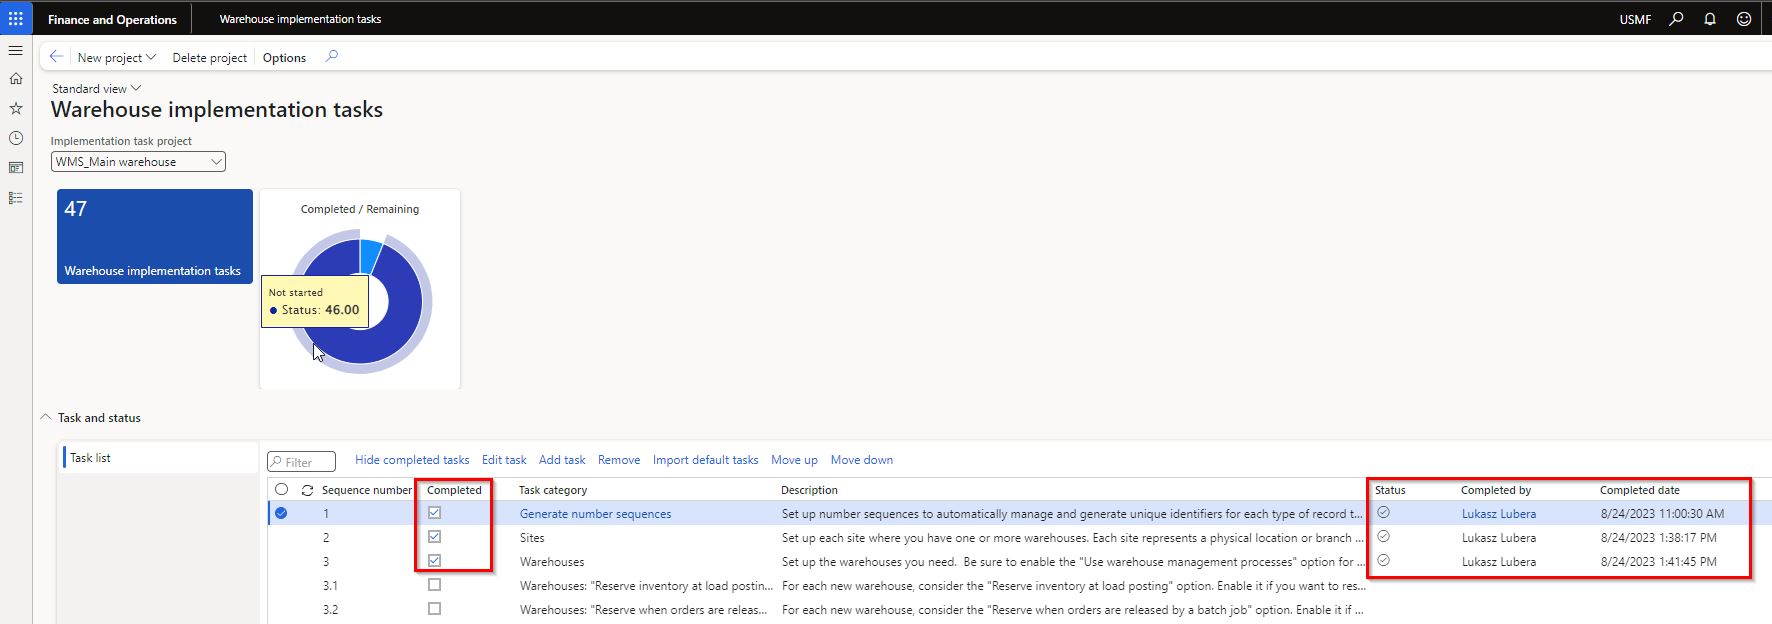Open the Generate number sequences link
The height and width of the screenshot is (624, 1772).
(x=595, y=514)
